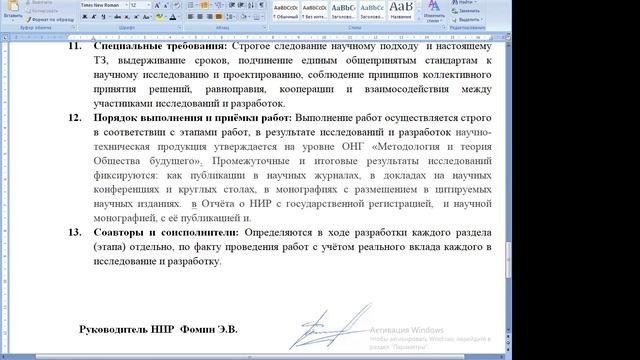Increase the paragraph indent
The image size is (640, 360).
point(241,5)
